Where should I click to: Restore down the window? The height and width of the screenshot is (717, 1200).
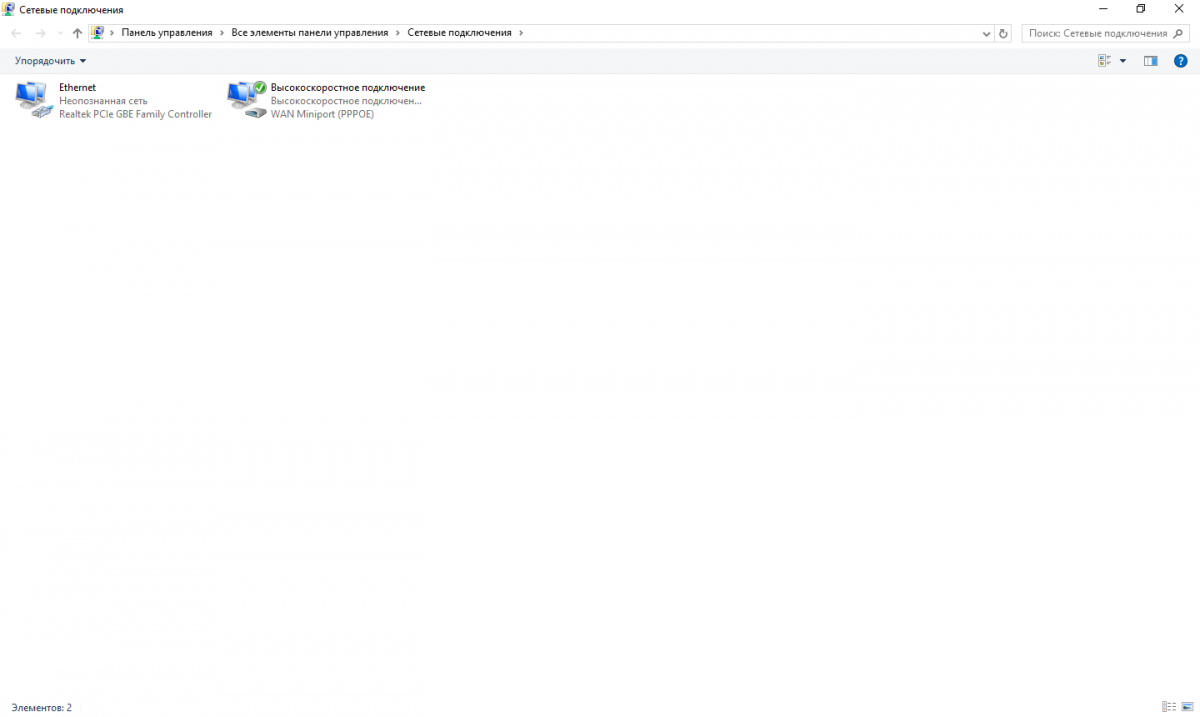pos(1141,9)
